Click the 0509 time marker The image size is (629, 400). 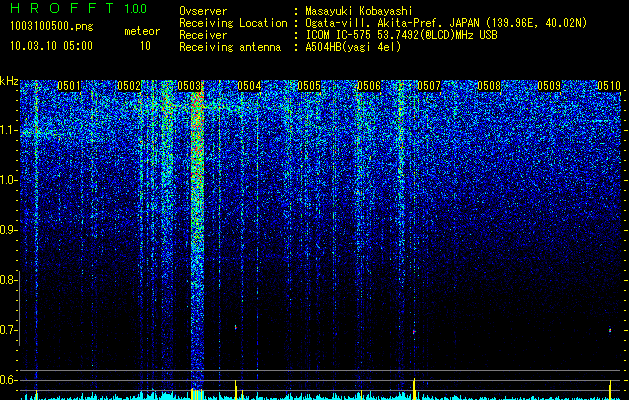[549, 86]
